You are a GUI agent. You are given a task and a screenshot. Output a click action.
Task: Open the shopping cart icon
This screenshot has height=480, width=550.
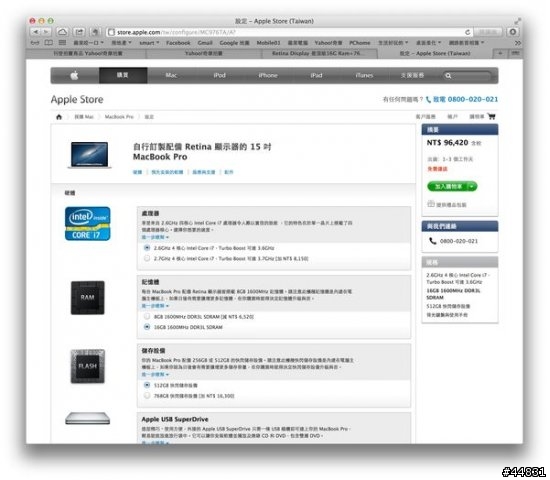tap(491, 116)
